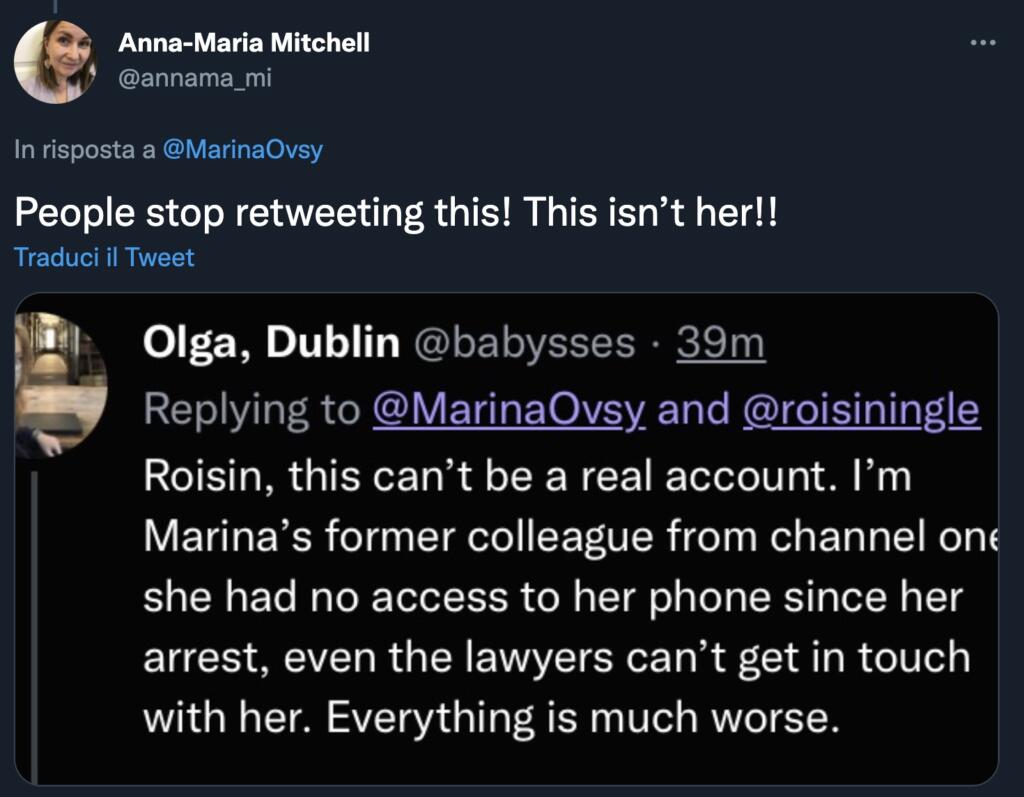Screen dimensions: 1024x797
Task: Click the "Replying to" label in the image
Action: pos(251,409)
